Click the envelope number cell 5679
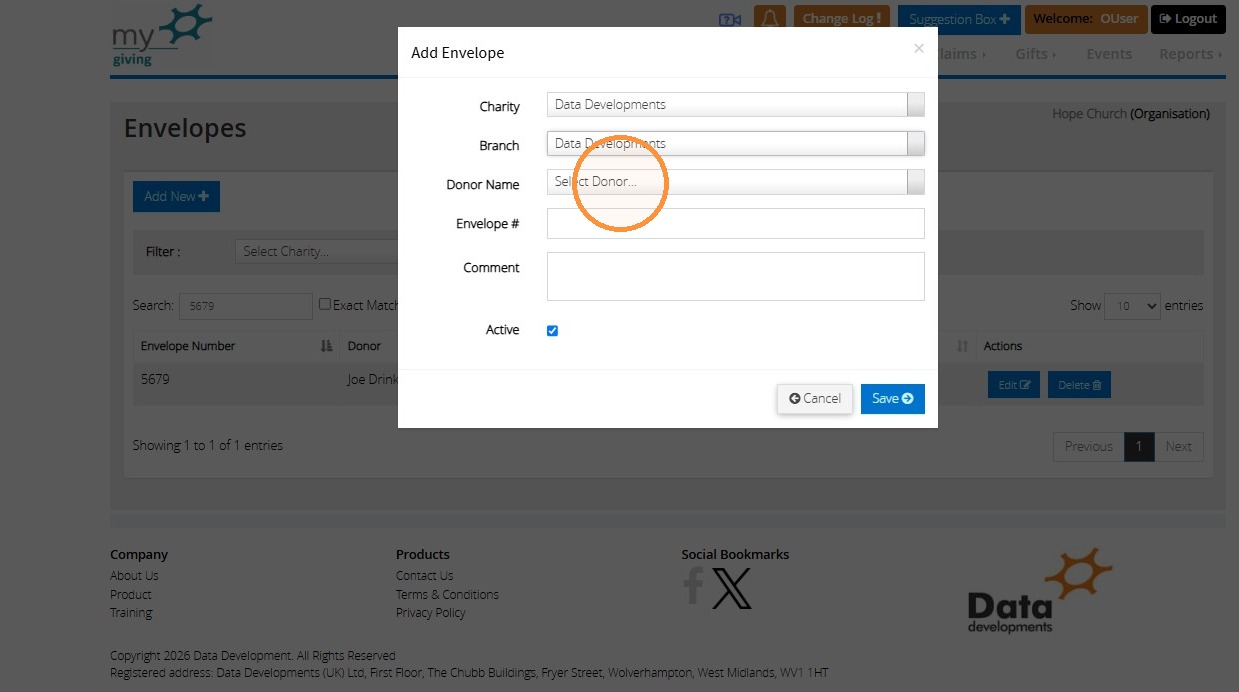This screenshot has width=1239, height=692. click(155, 380)
